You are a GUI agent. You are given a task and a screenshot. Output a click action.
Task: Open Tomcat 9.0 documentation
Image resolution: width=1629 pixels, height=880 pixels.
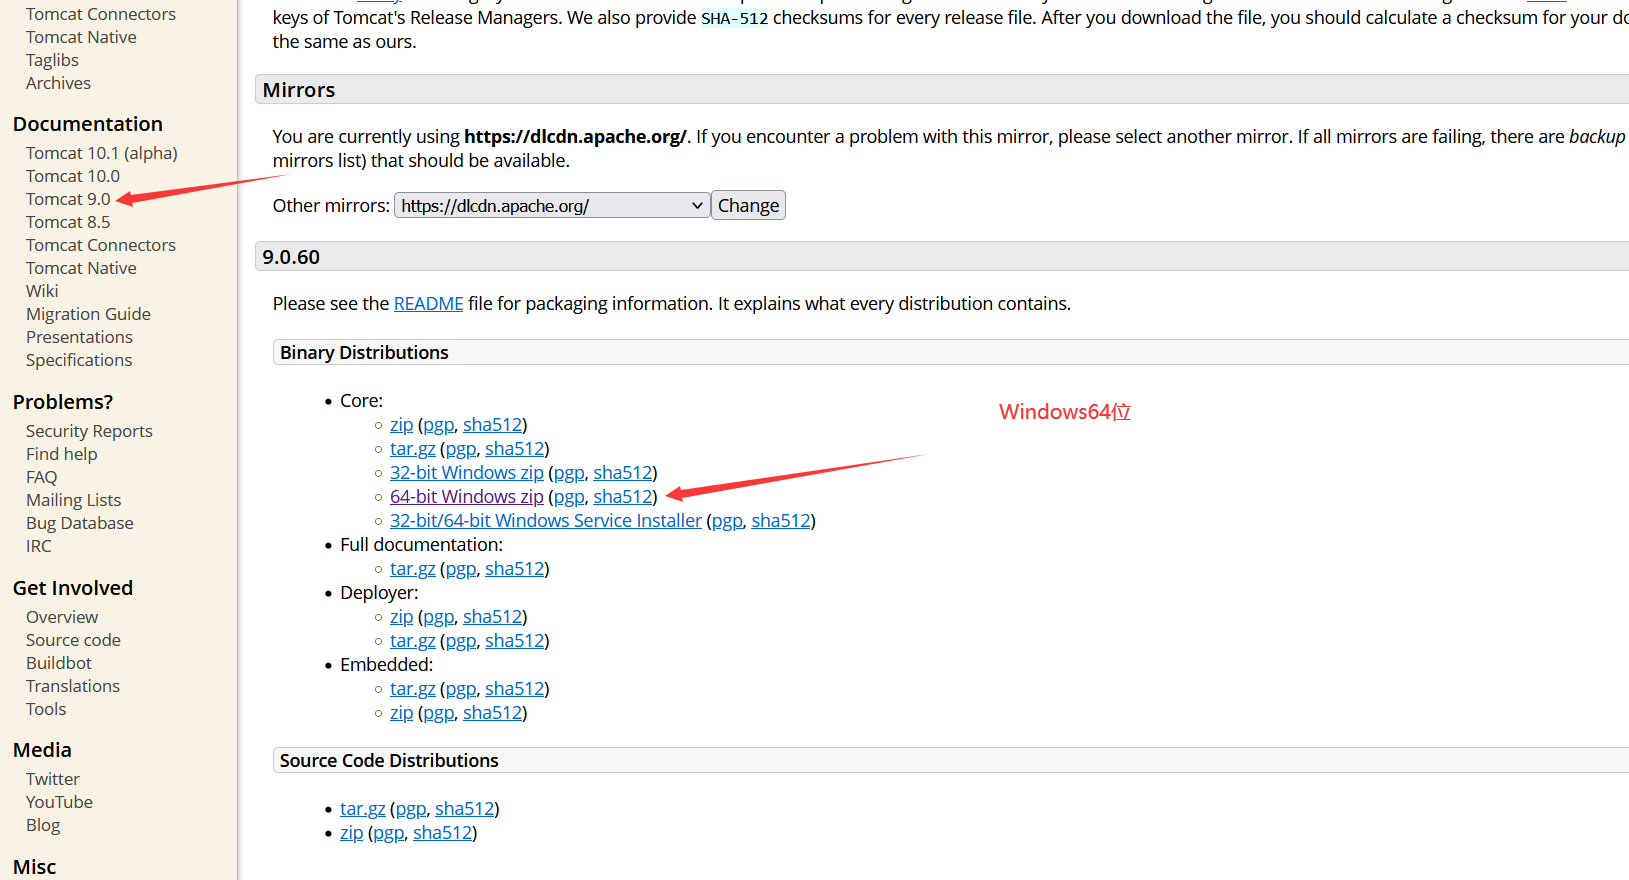(68, 199)
